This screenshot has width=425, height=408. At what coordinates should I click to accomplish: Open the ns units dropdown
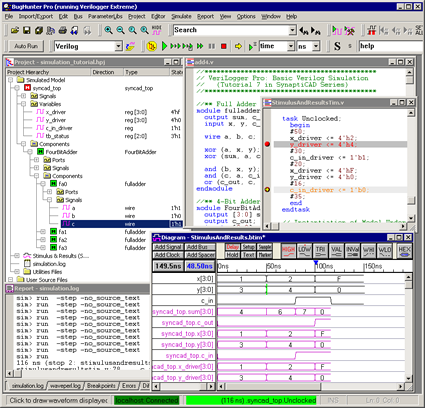(x=316, y=46)
